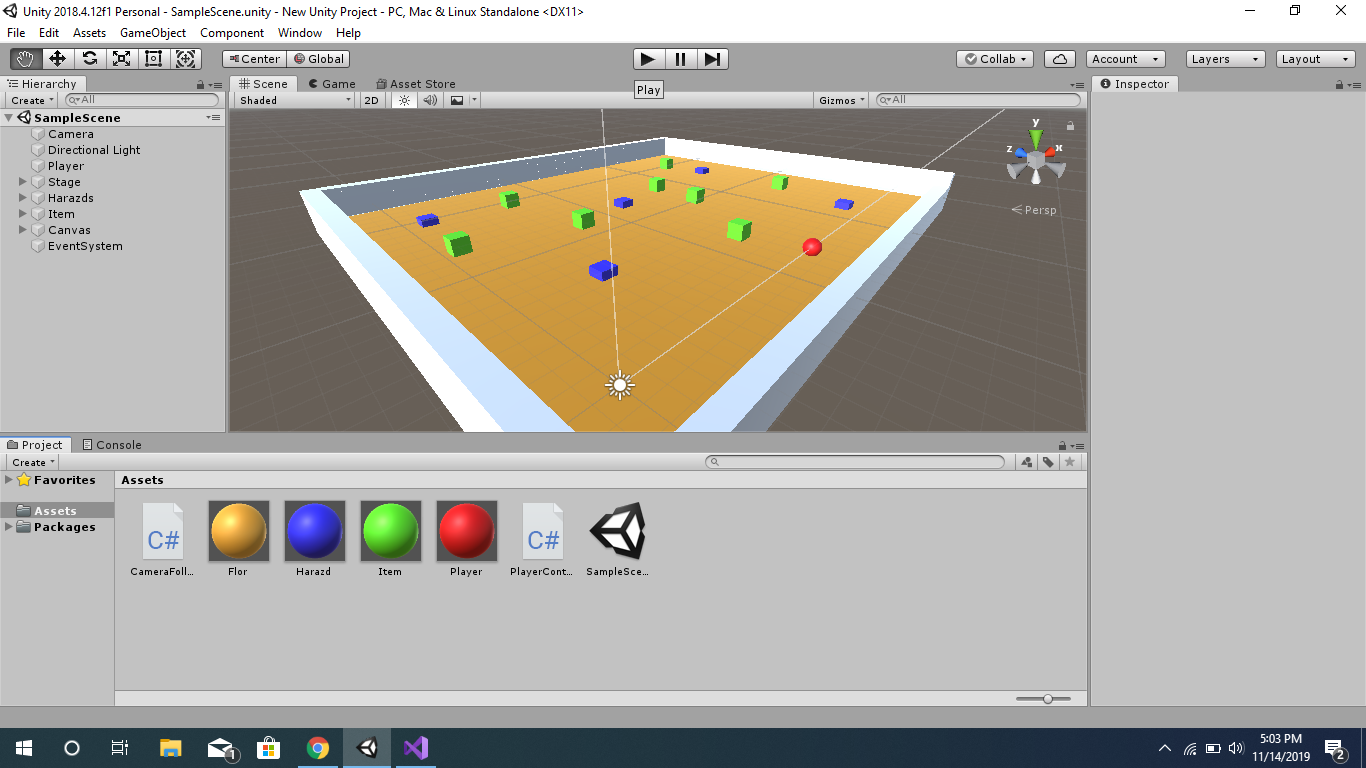The image size is (1366, 768).
Task: Select the Hand tool in the toolbar
Action: point(26,59)
